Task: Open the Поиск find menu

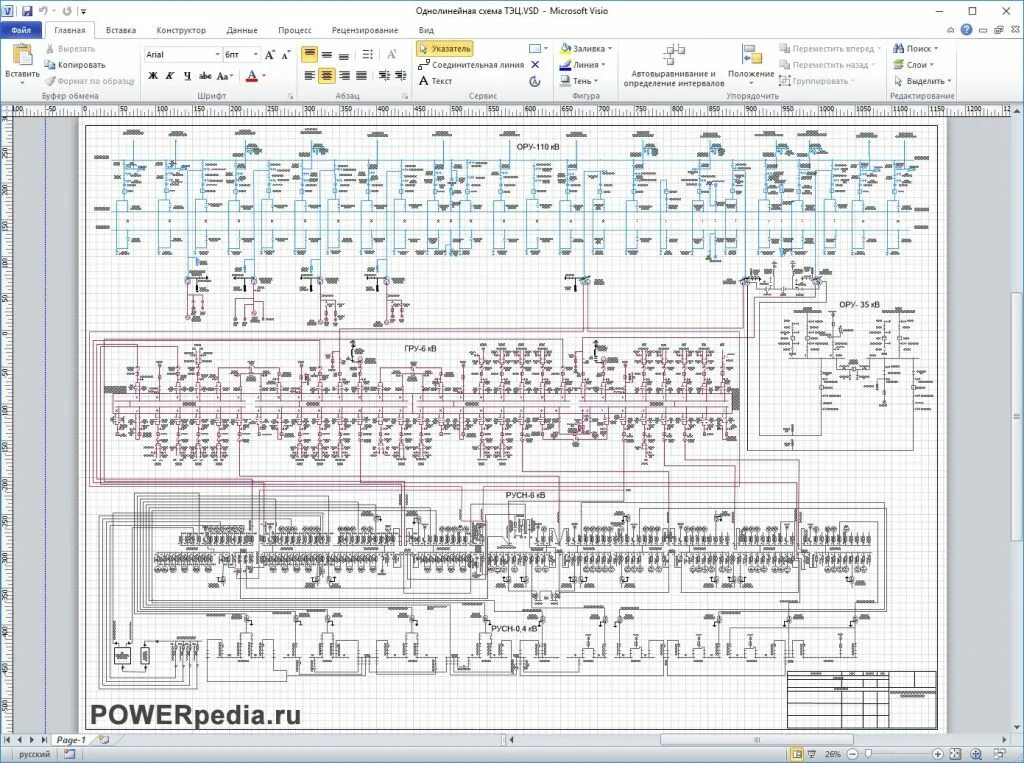Action: [915, 48]
